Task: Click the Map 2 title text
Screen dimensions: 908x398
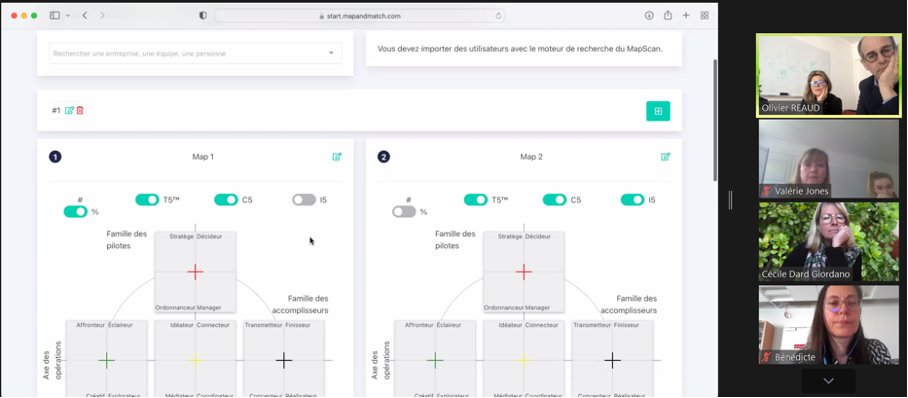Action: 532,157
